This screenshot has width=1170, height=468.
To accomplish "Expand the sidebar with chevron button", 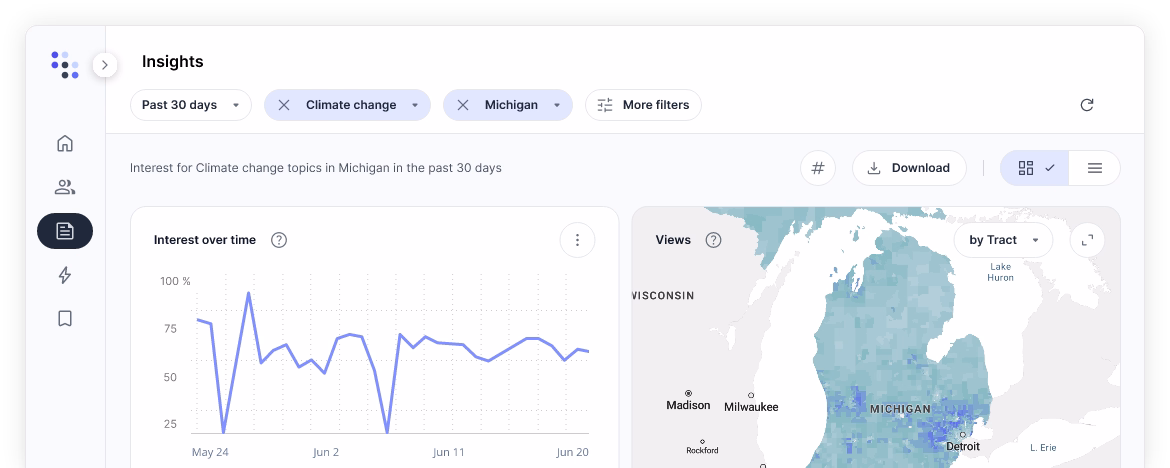I will 104,65.
